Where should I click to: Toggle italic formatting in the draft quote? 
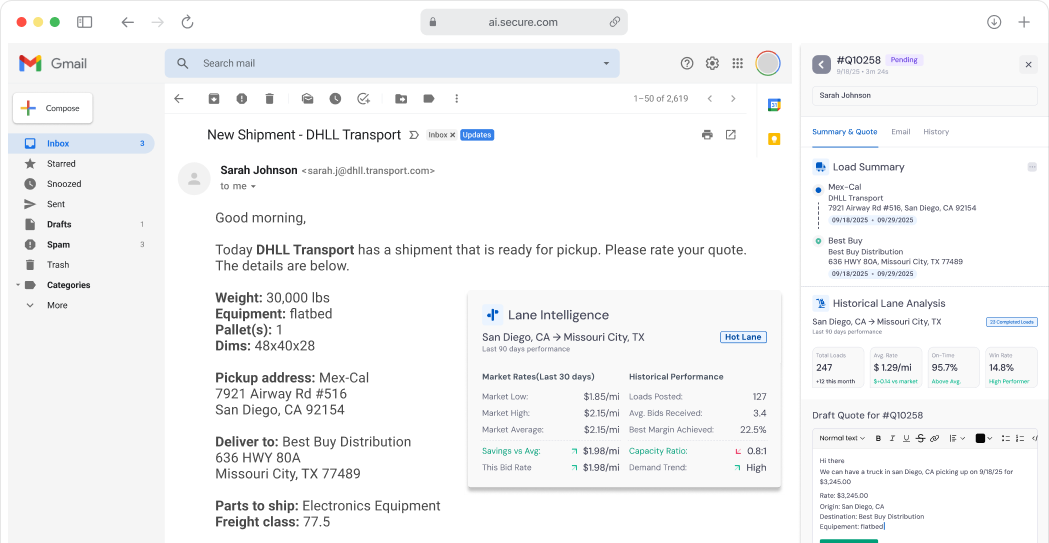pos(893,438)
